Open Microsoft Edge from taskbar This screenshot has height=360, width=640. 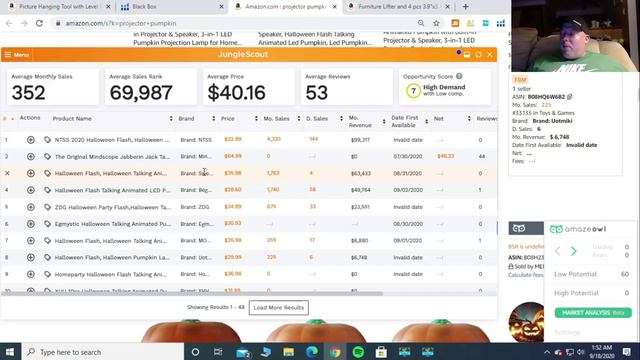coord(312,352)
